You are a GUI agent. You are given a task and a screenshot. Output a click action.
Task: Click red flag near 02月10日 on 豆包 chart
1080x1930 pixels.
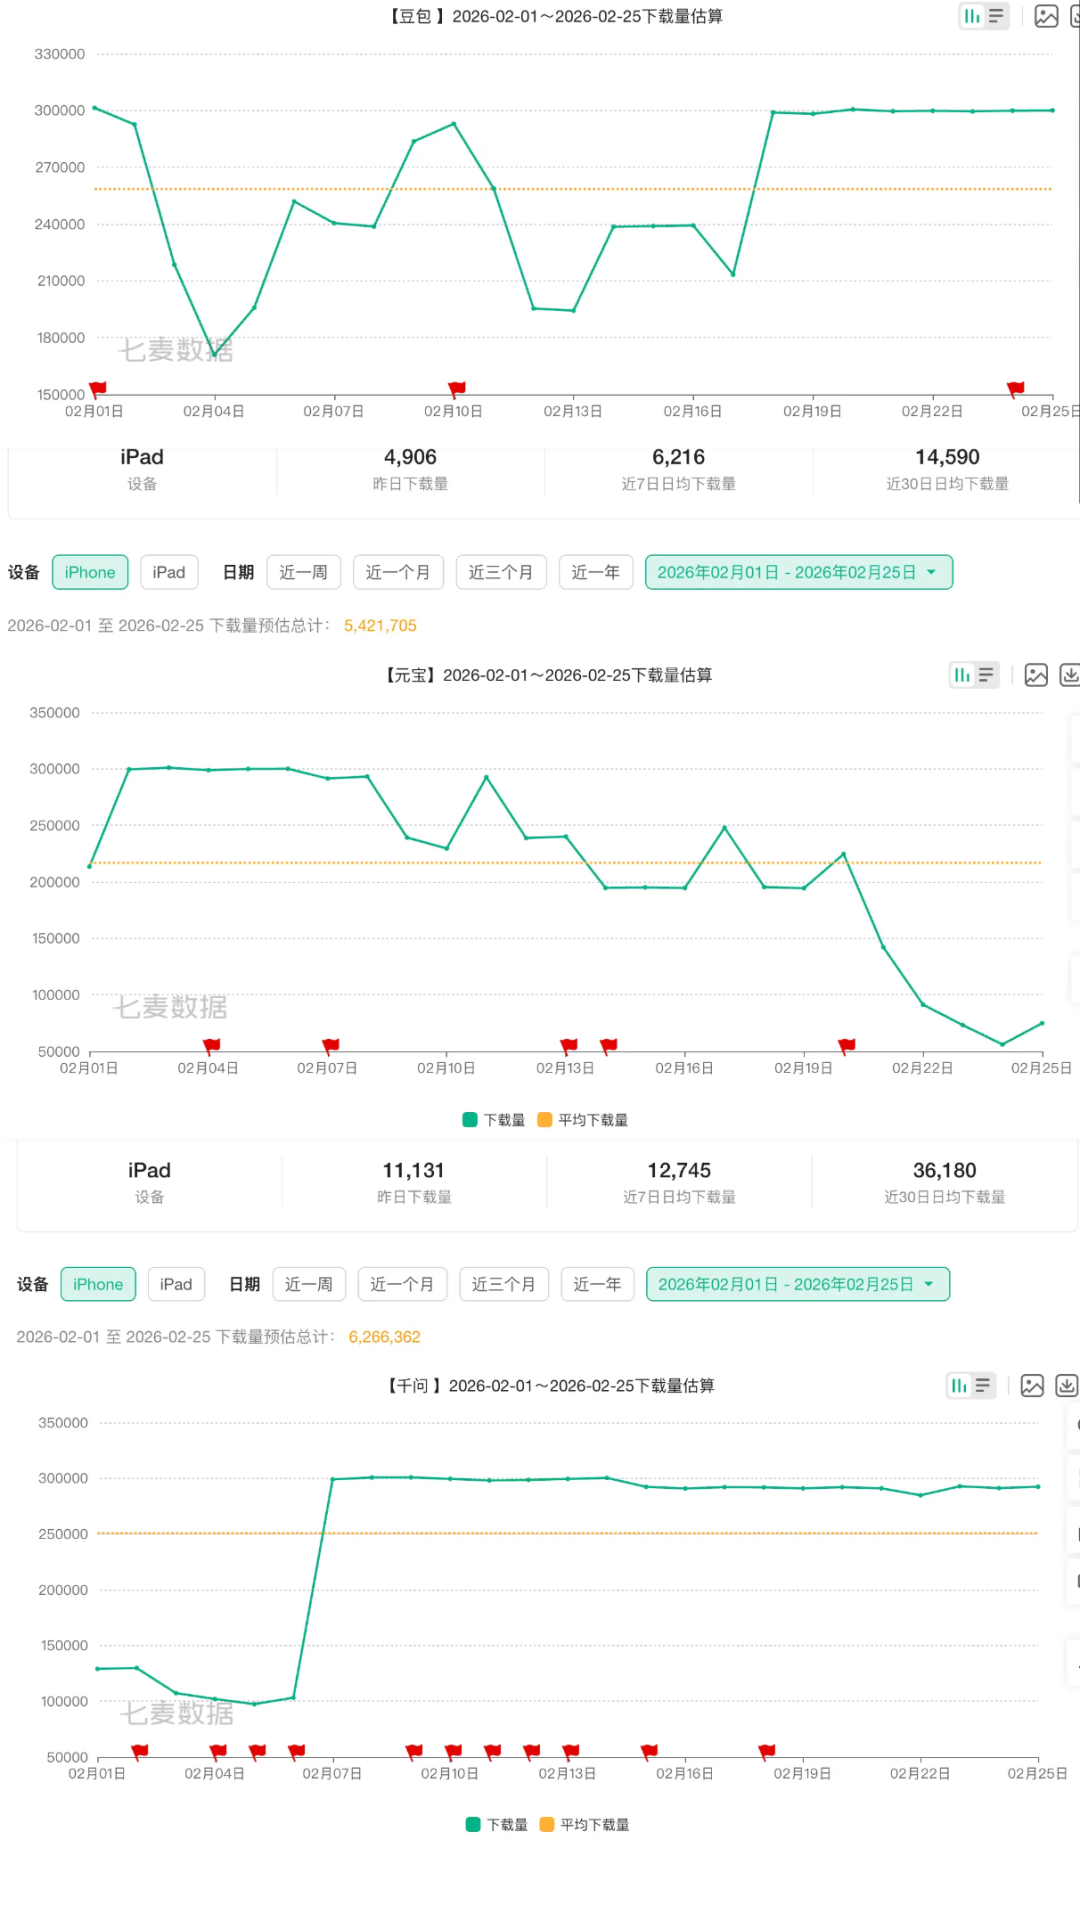coord(457,388)
